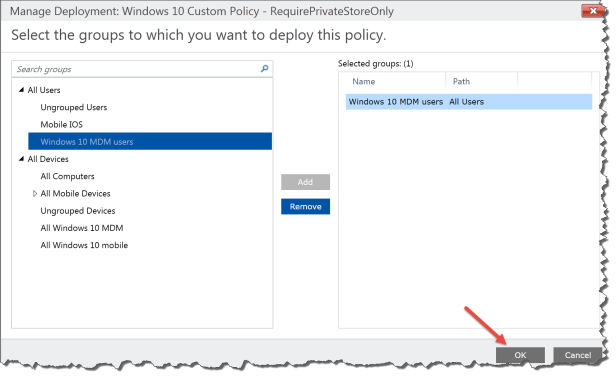Select All Mobile Devices group
Image resolution: width=616 pixels, height=376 pixels.
tap(75, 194)
